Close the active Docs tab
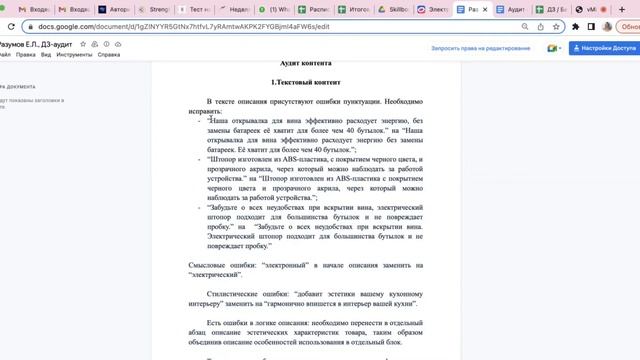 (x=485, y=9)
